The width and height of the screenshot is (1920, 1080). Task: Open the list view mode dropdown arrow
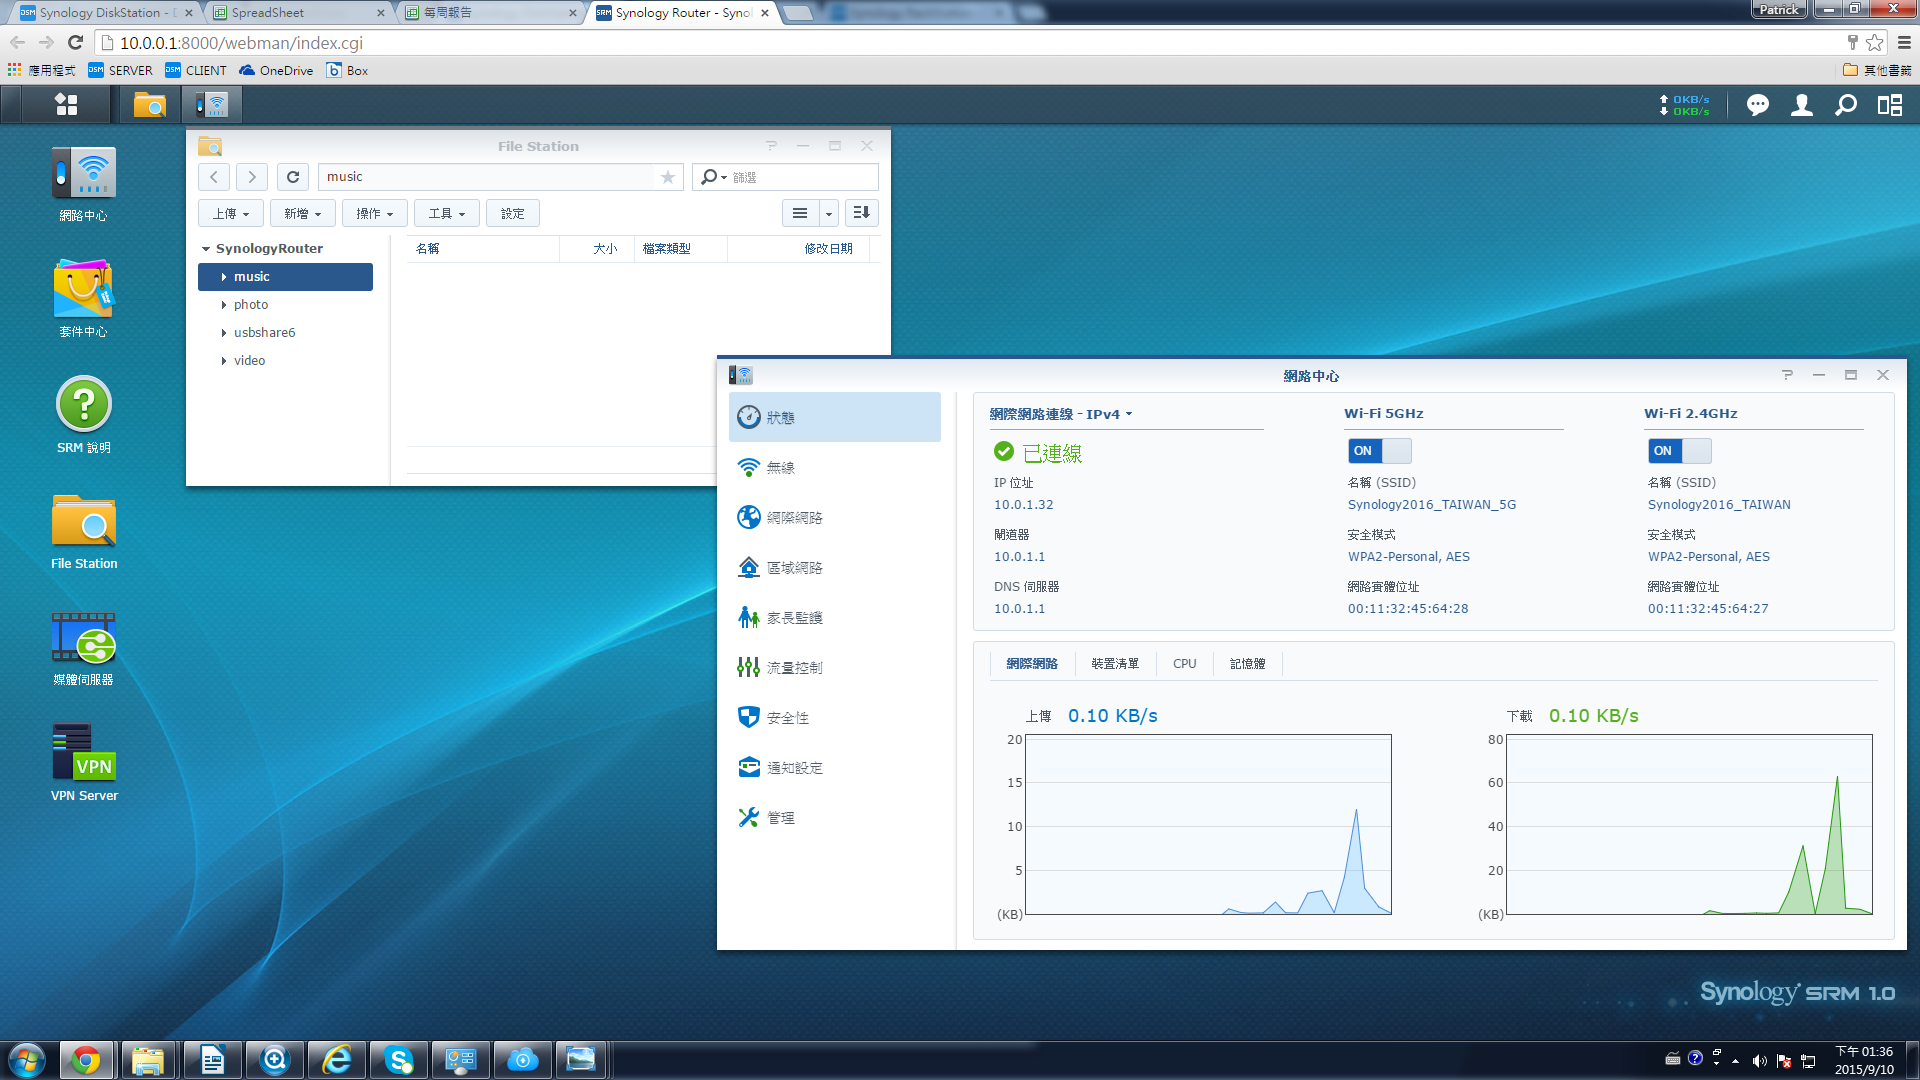coord(828,213)
